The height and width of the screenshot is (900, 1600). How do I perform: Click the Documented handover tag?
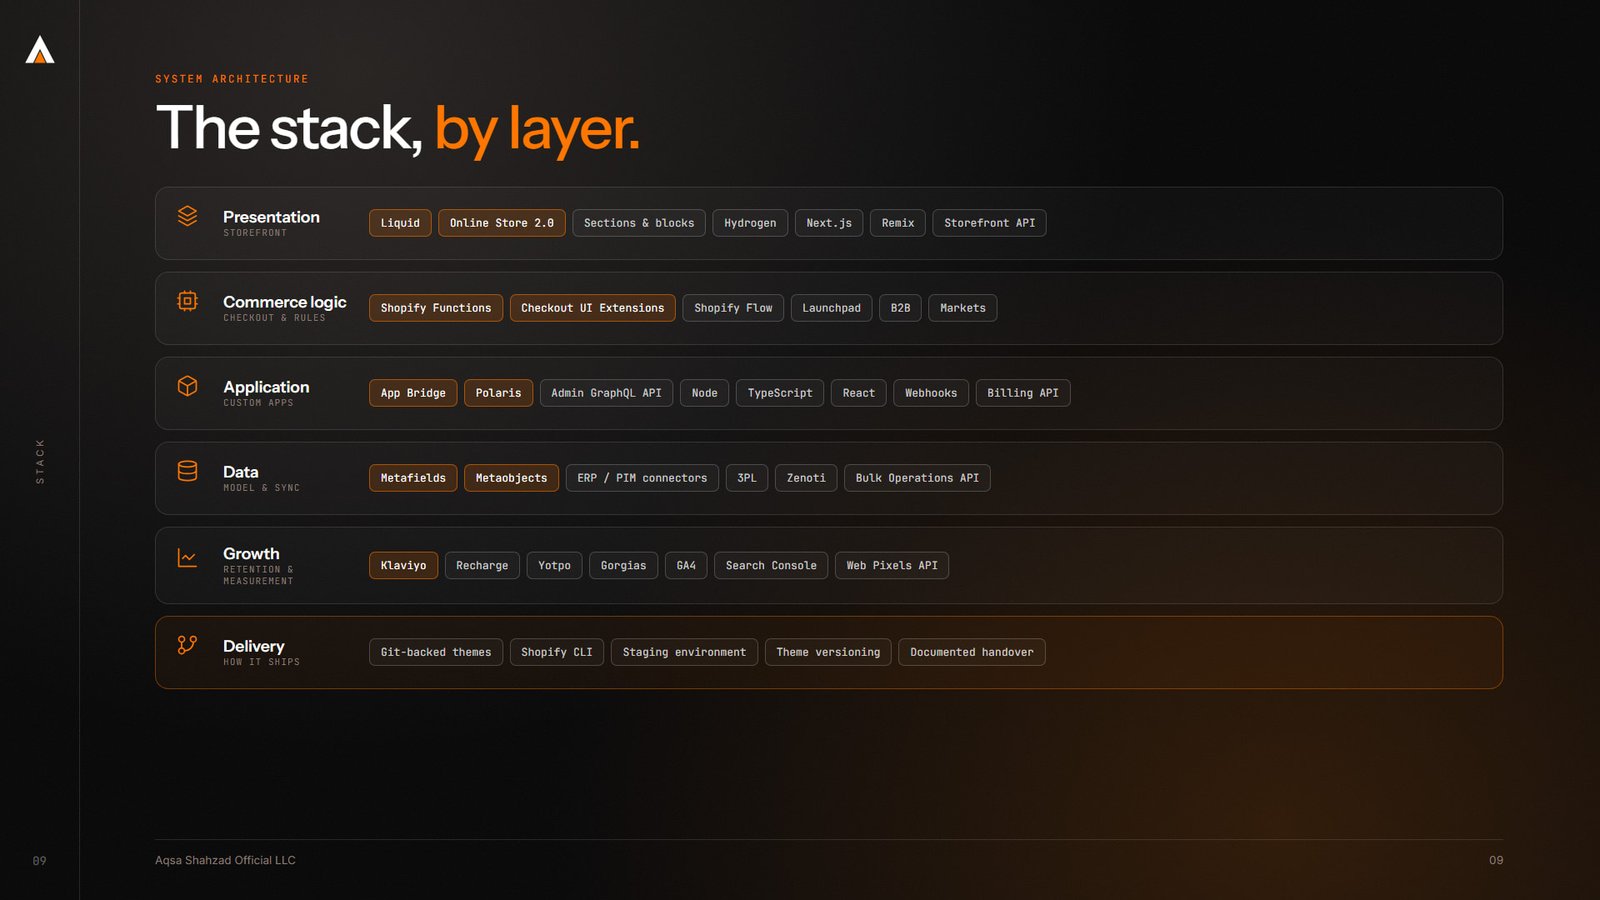972,652
